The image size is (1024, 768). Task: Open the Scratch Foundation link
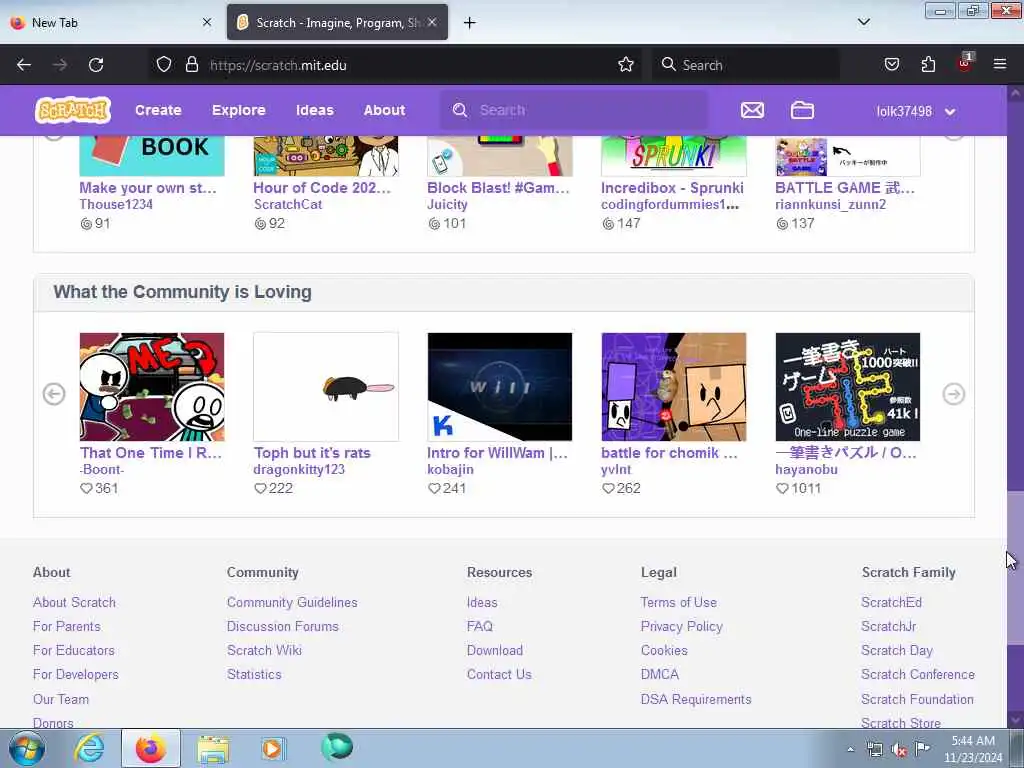tap(917, 699)
